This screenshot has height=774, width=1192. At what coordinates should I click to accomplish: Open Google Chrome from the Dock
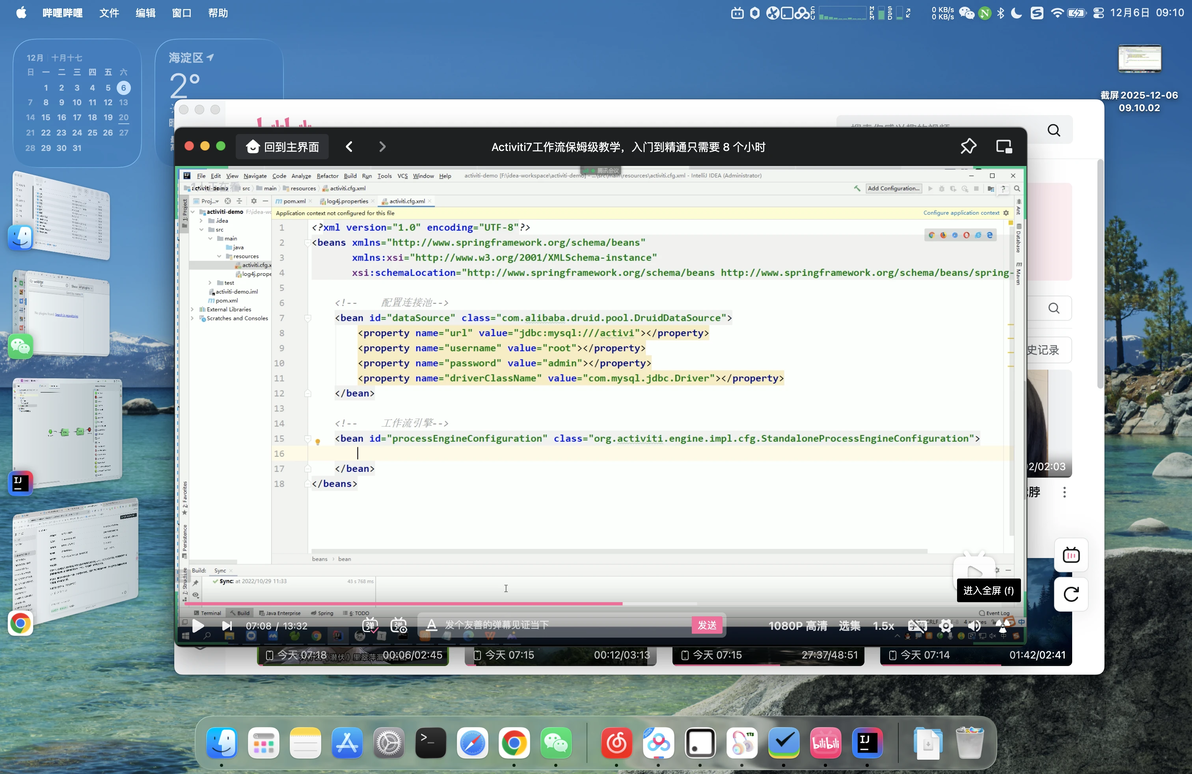[x=514, y=743]
